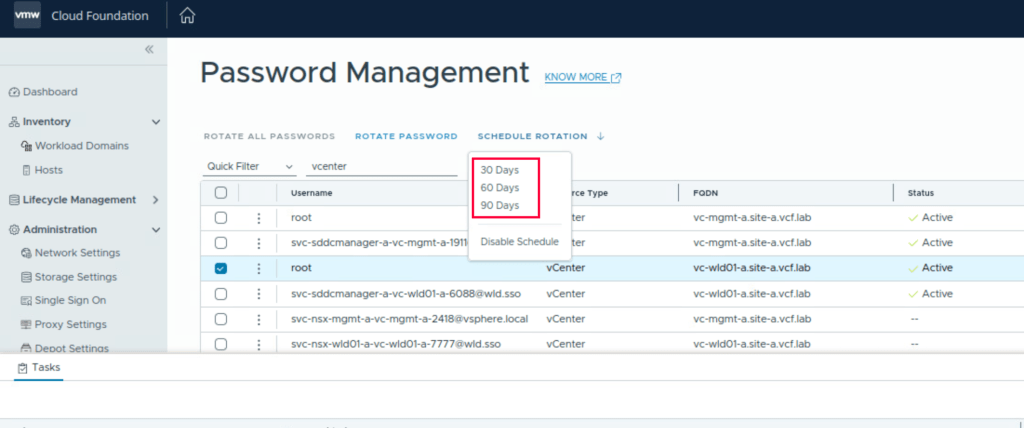This screenshot has width=1024, height=428.
Task: Click the Proxy Settings icon
Action: tap(27, 325)
